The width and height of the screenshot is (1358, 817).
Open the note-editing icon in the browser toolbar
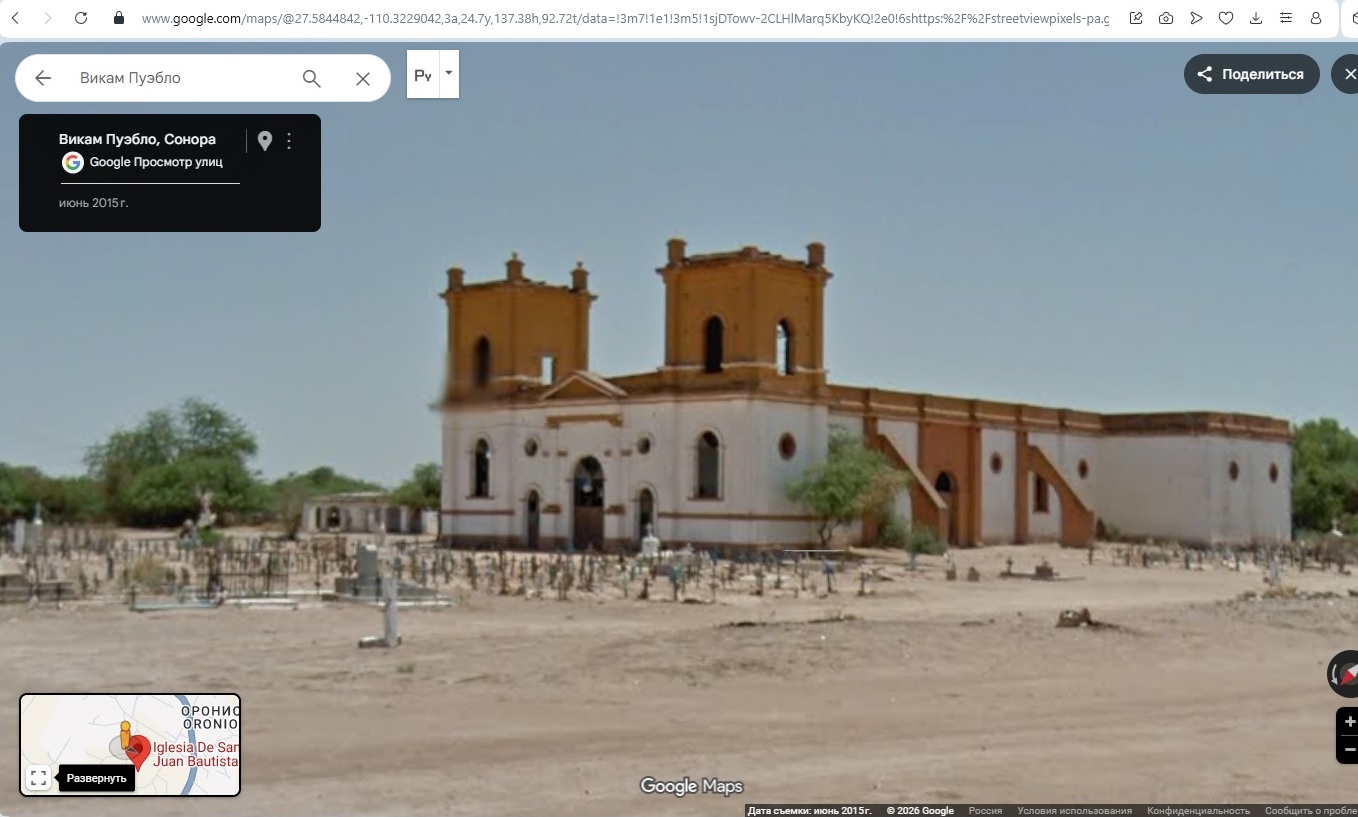(x=1136, y=18)
